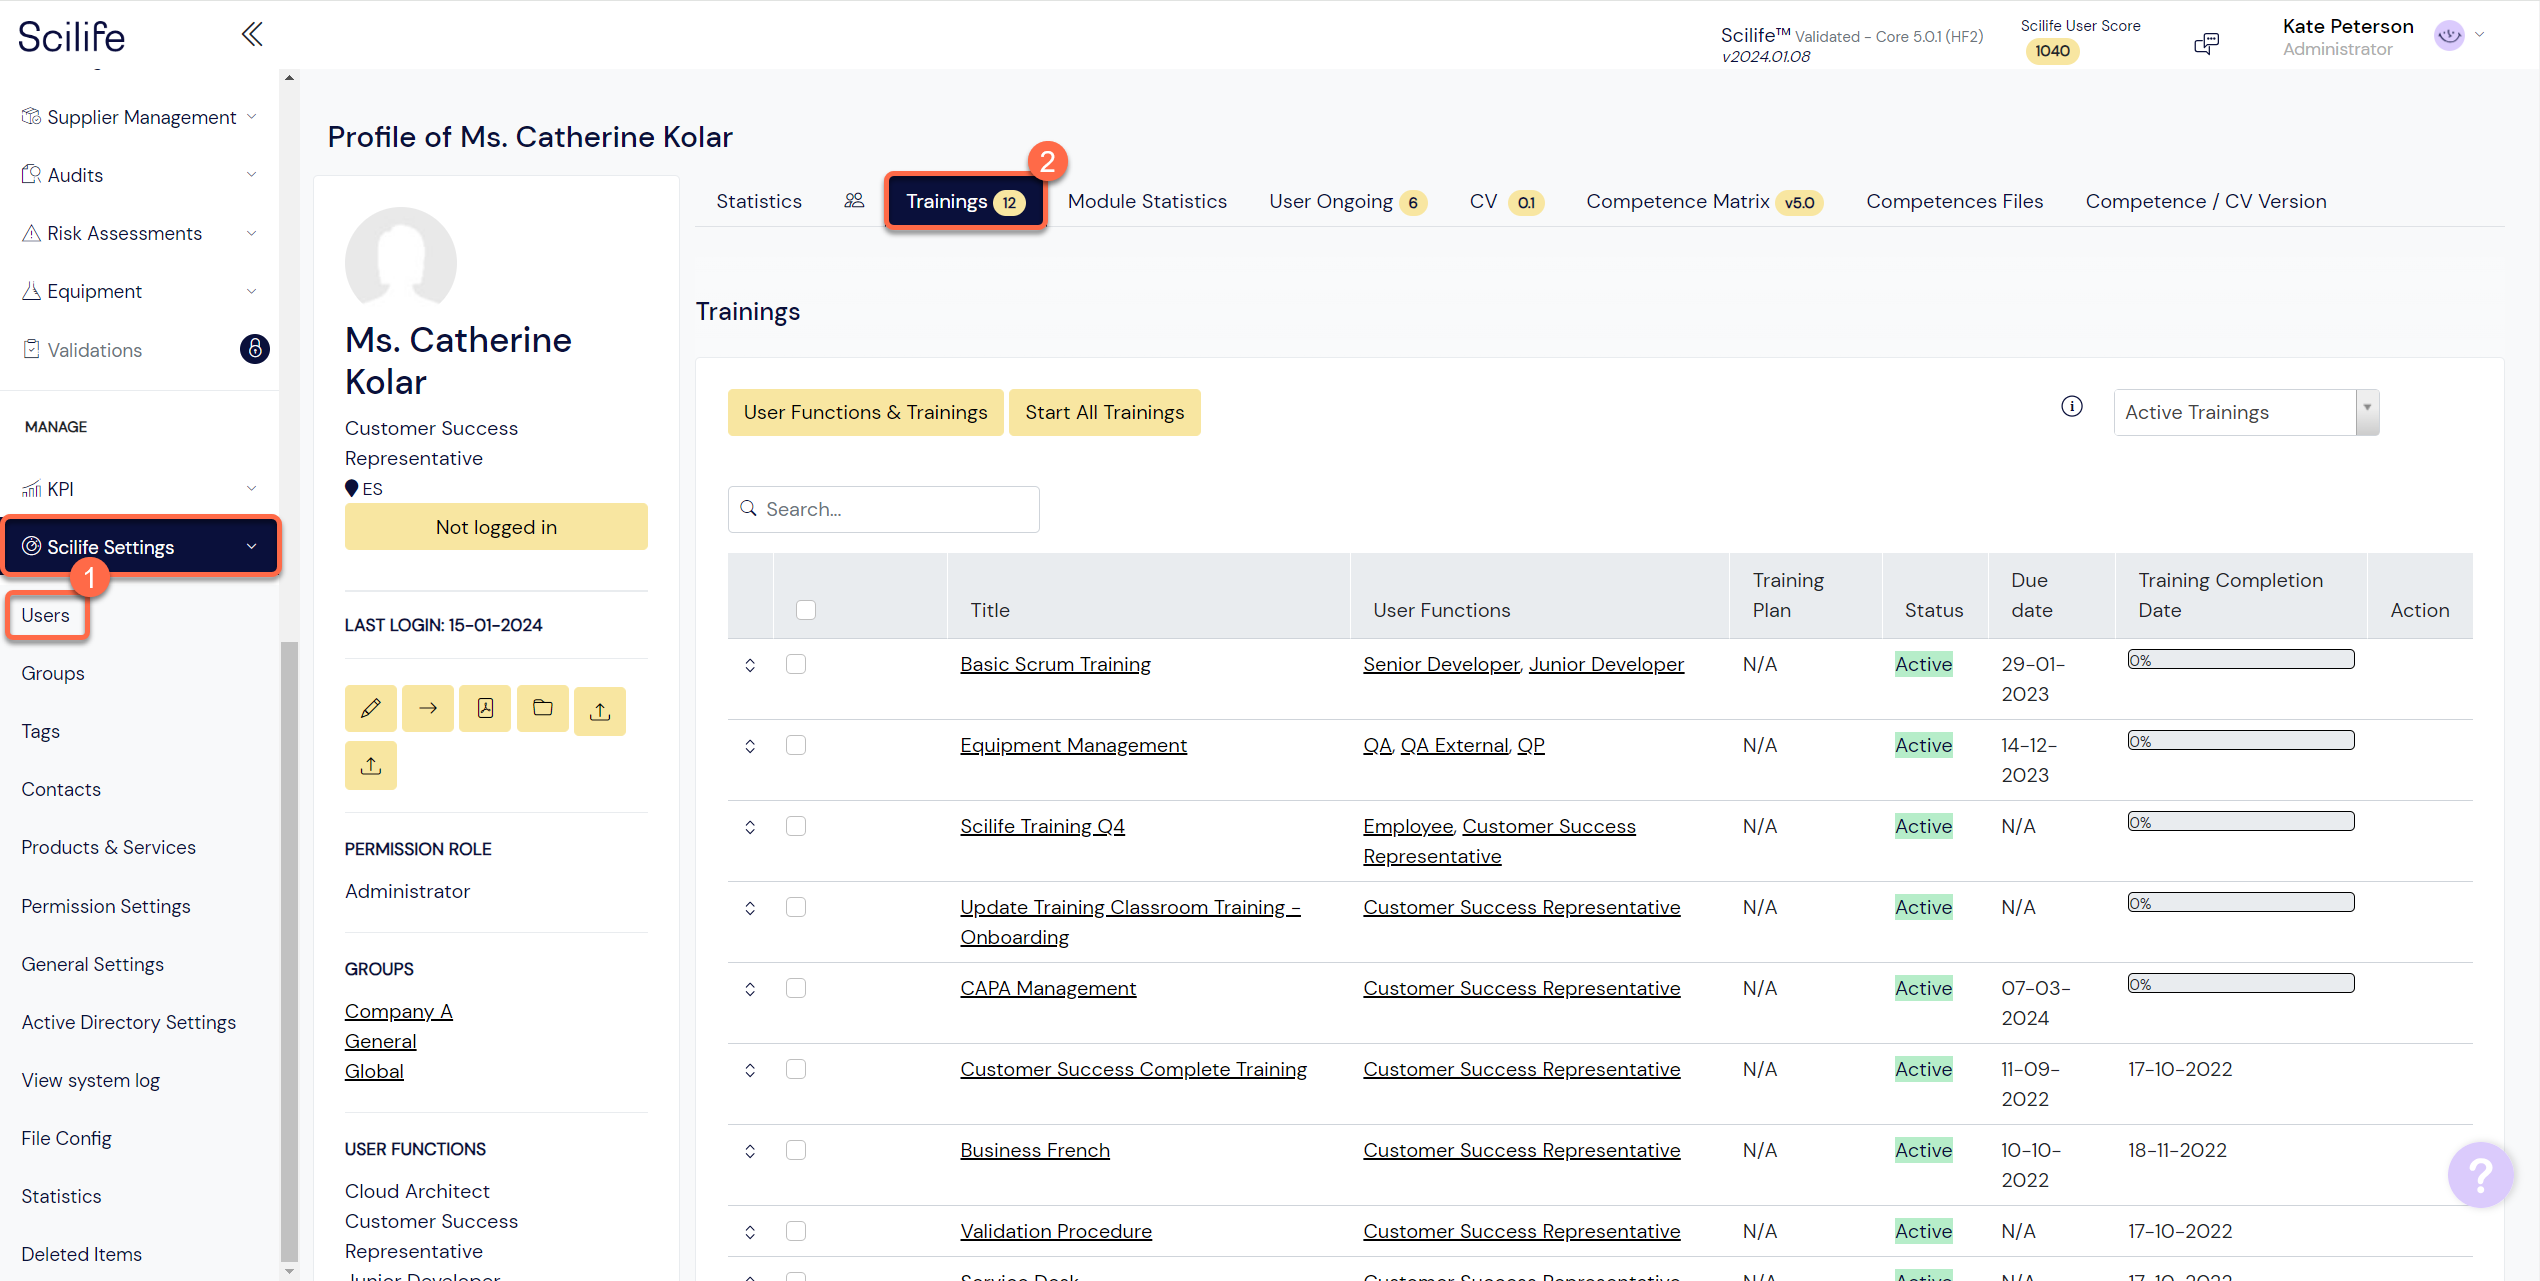This screenshot has height=1281, width=2540.
Task: Click the Supplier Management sidebar icon
Action: pyautogui.click(x=31, y=117)
